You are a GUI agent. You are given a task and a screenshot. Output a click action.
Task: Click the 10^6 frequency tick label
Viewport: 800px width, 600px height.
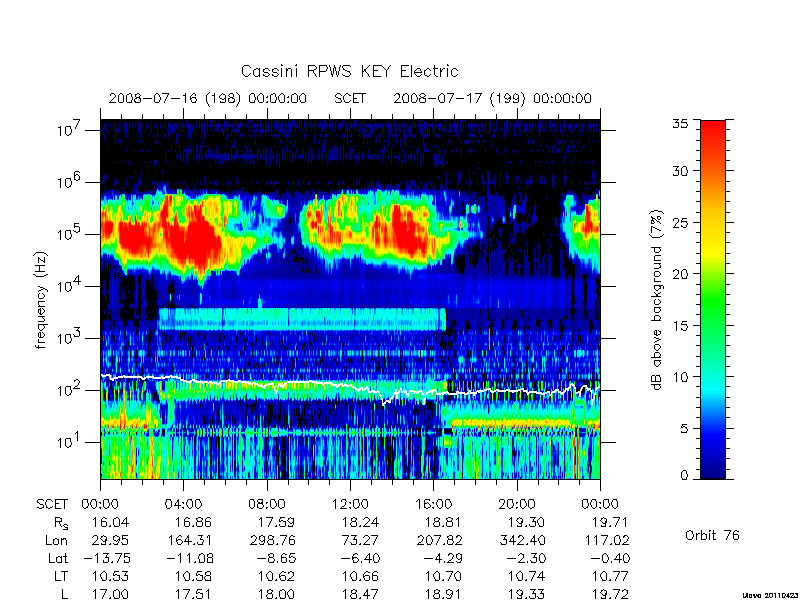70,182
